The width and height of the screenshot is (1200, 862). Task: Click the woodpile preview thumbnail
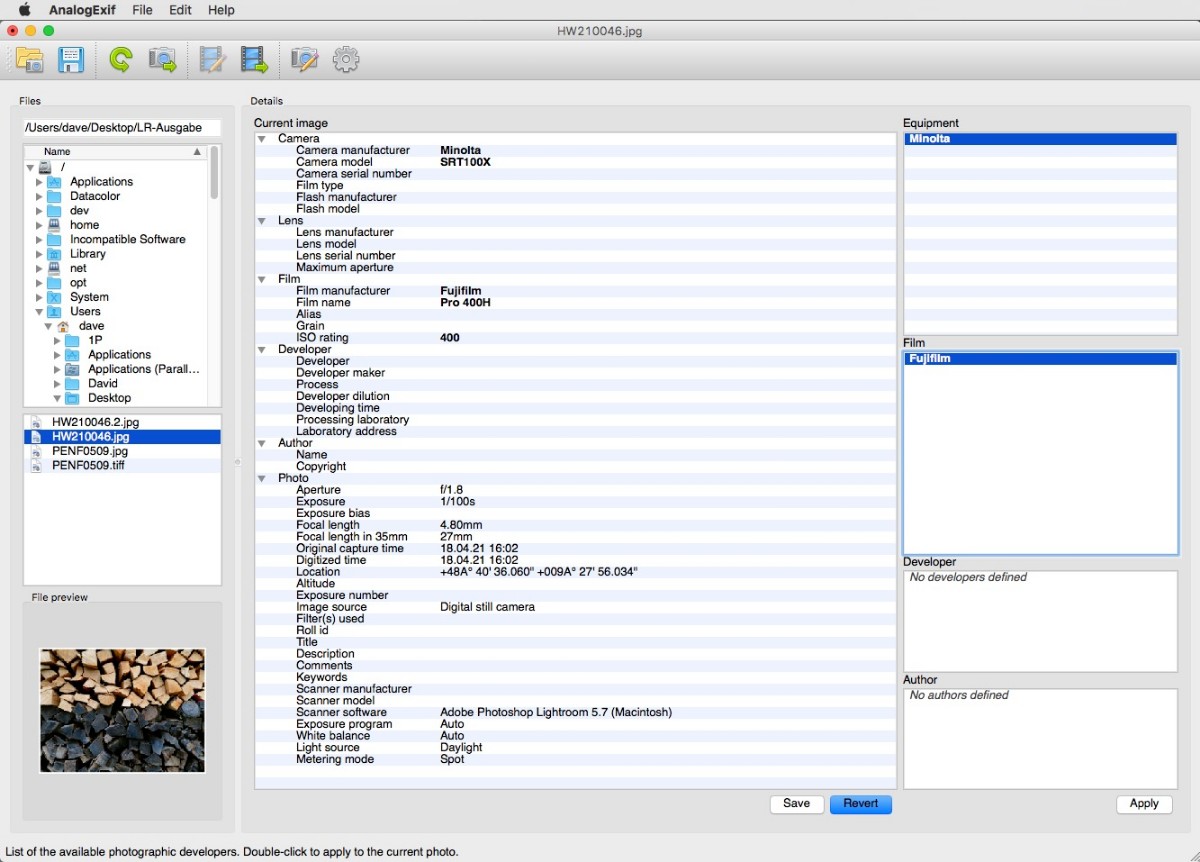(122, 710)
